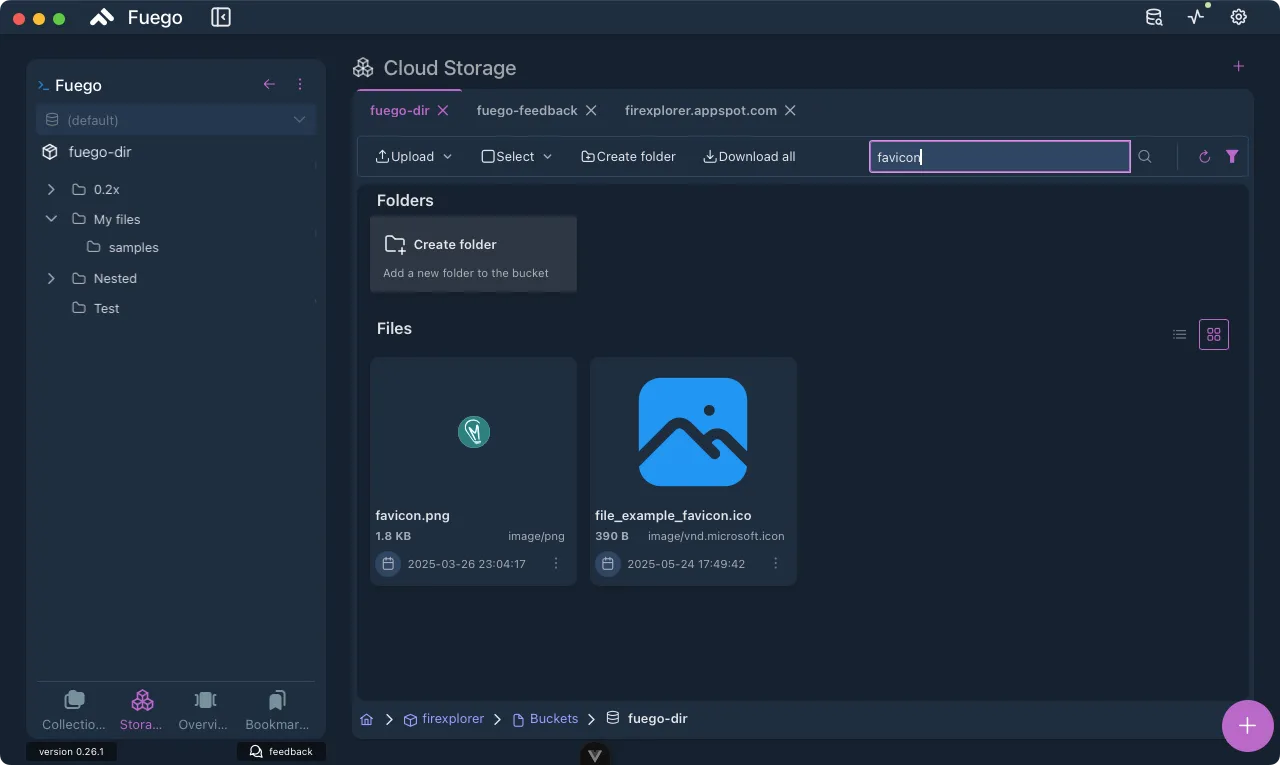Image resolution: width=1280 pixels, height=765 pixels.
Task: Switch to the fuego-feedback tab
Action: coord(527,111)
